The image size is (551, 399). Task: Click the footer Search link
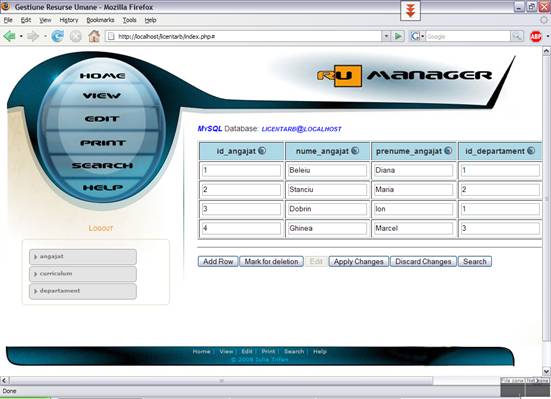[x=294, y=351]
